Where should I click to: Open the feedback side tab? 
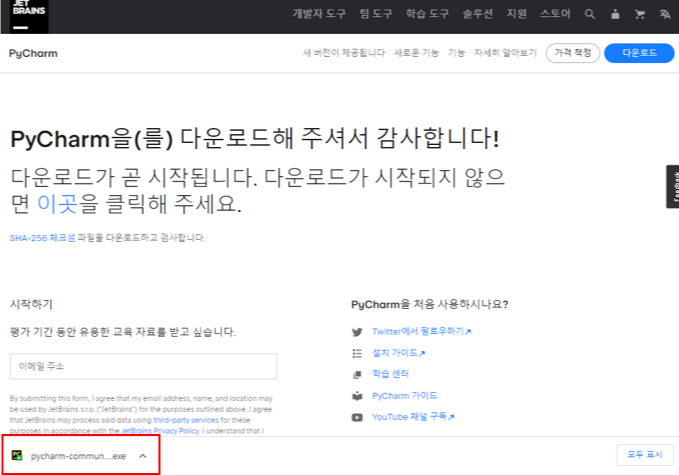pyautogui.click(x=673, y=187)
